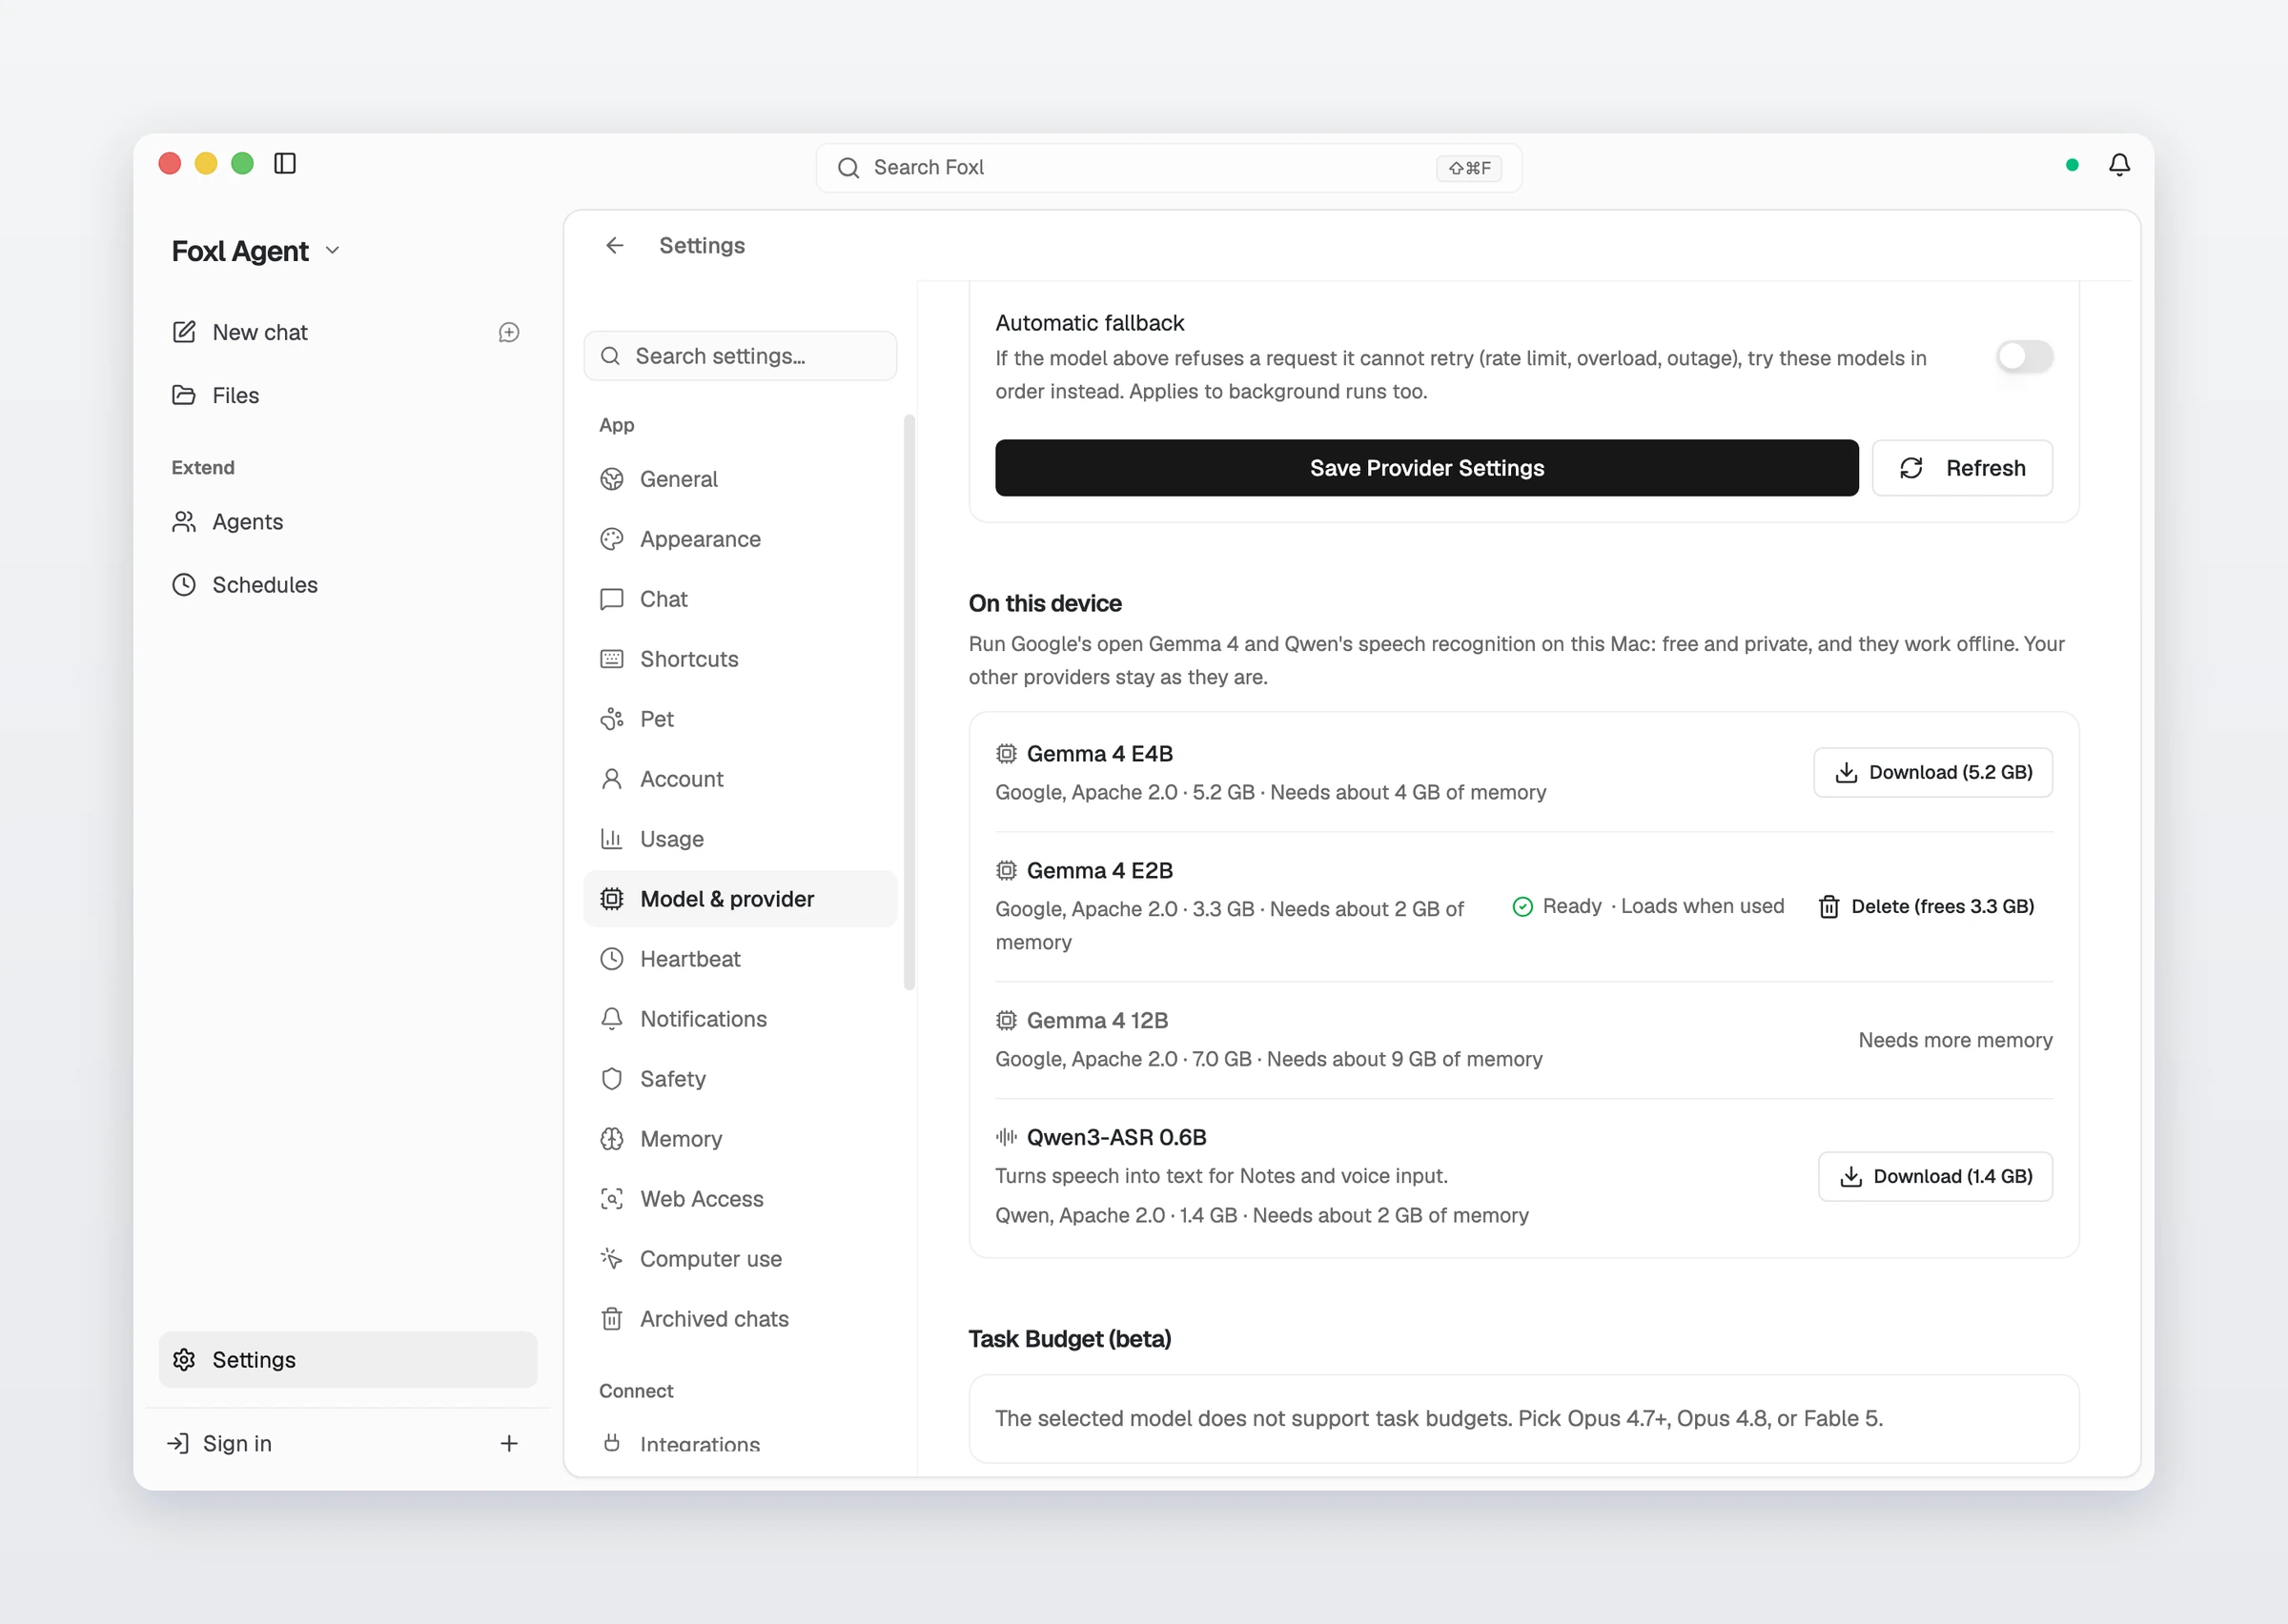
Task: Click the magnifier icon in Search Foxl
Action: (848, 167)
